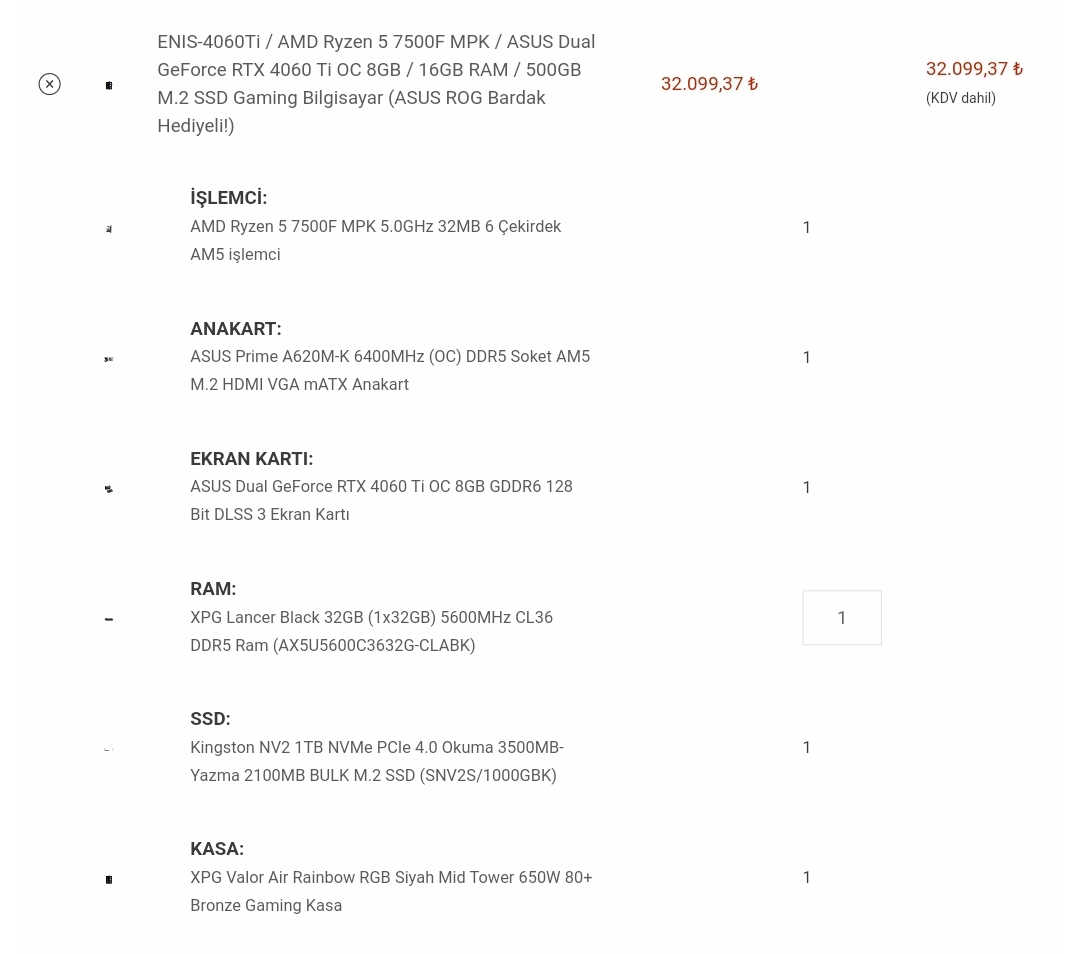Focus the RAM quantity input box
Screen dimensions: 1080x954
coord(842,618)
